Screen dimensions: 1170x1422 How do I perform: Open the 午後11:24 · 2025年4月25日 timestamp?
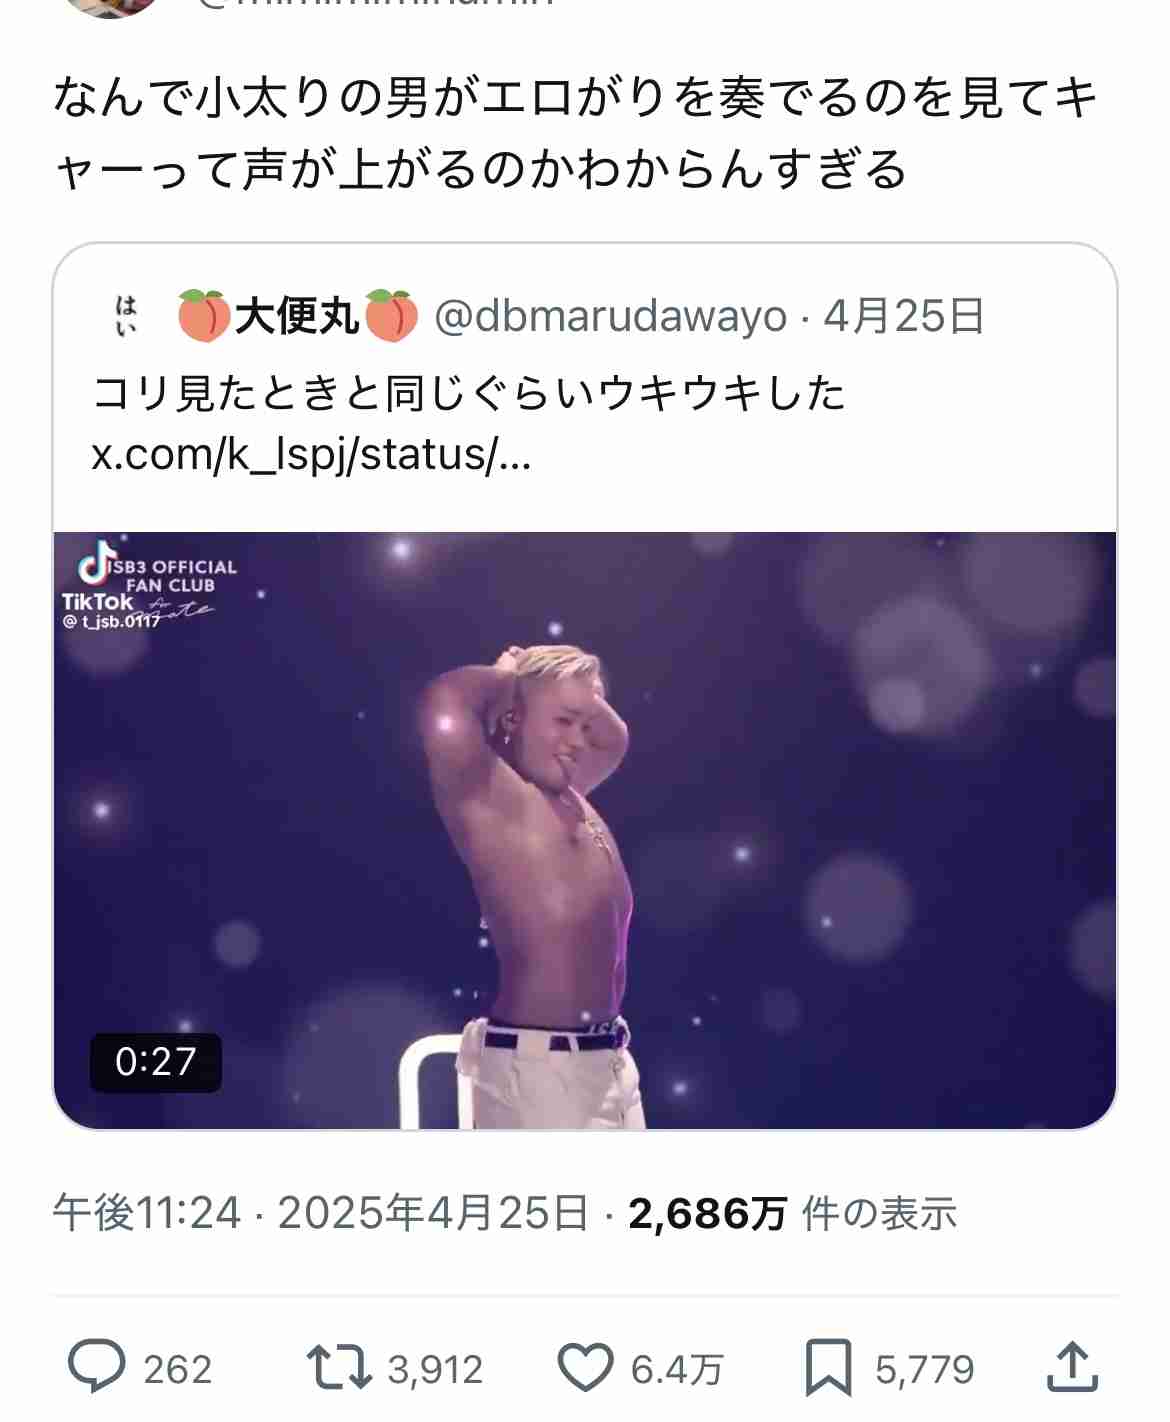click(x=320, y=1213)
